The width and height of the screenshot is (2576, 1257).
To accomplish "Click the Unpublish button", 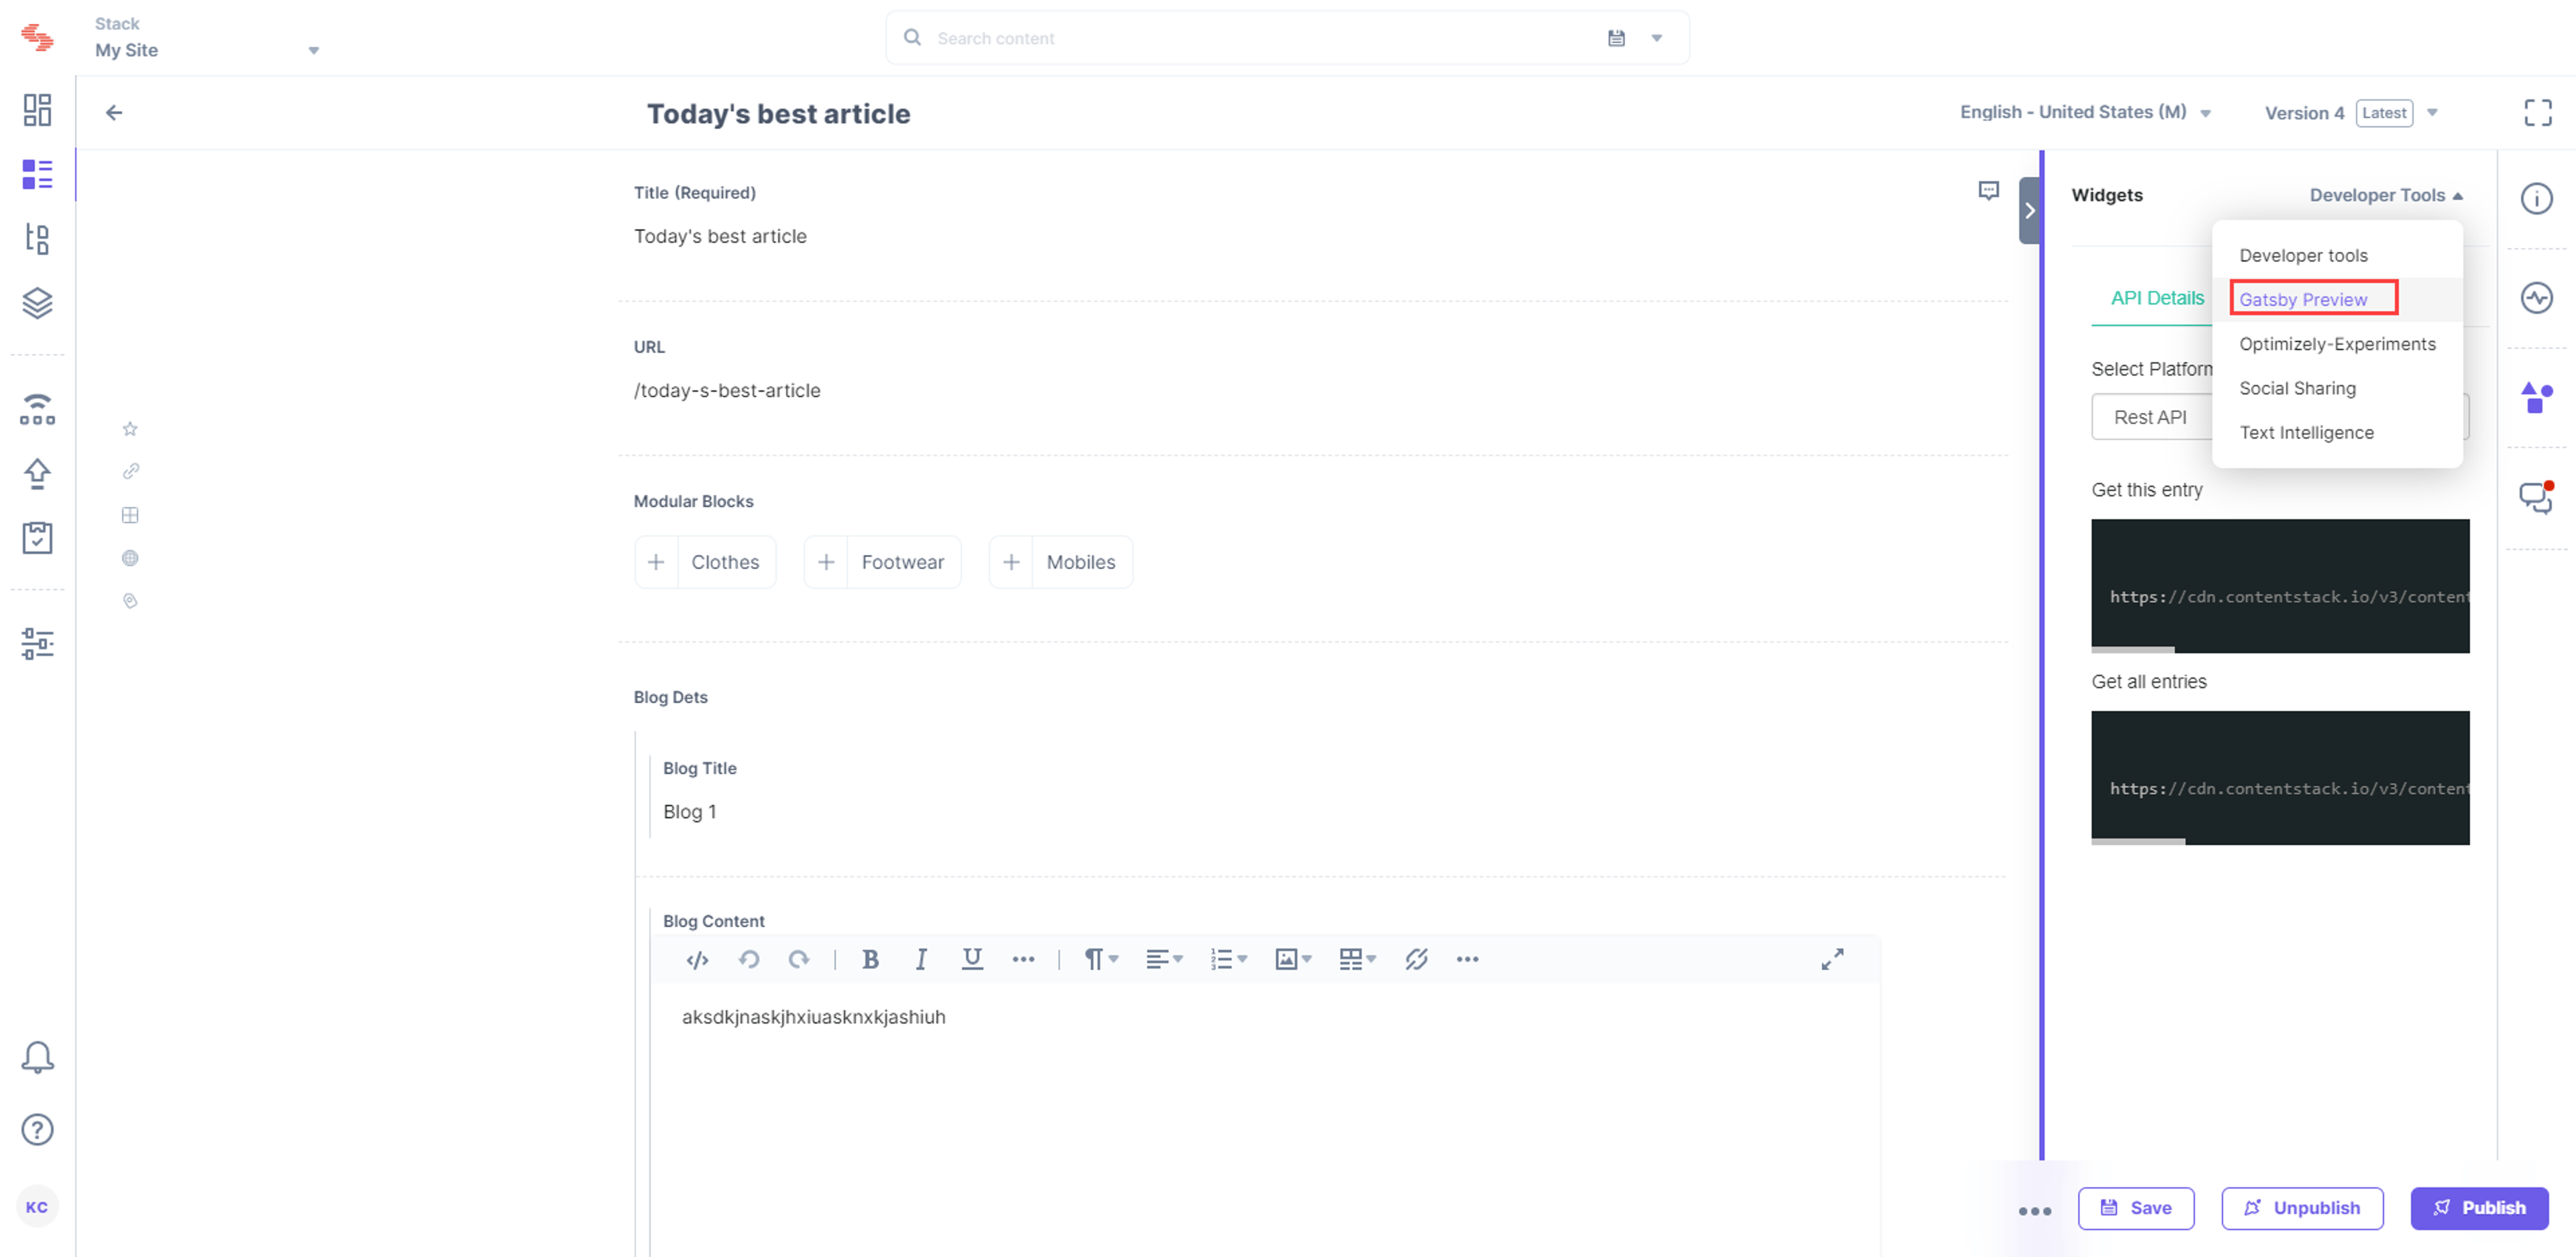I will [x=2301, y=1208].
